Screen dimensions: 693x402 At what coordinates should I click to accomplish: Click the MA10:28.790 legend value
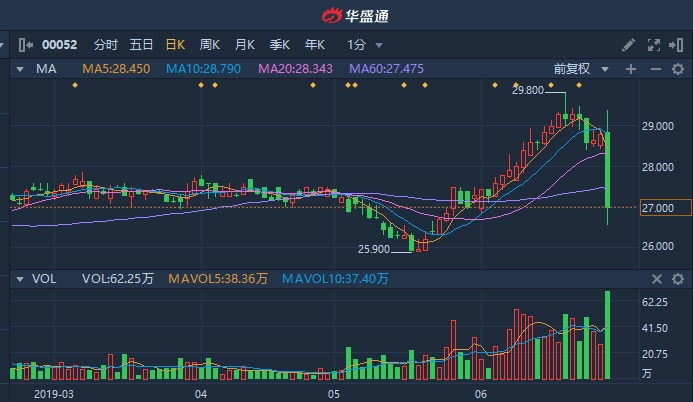point(203,69)
